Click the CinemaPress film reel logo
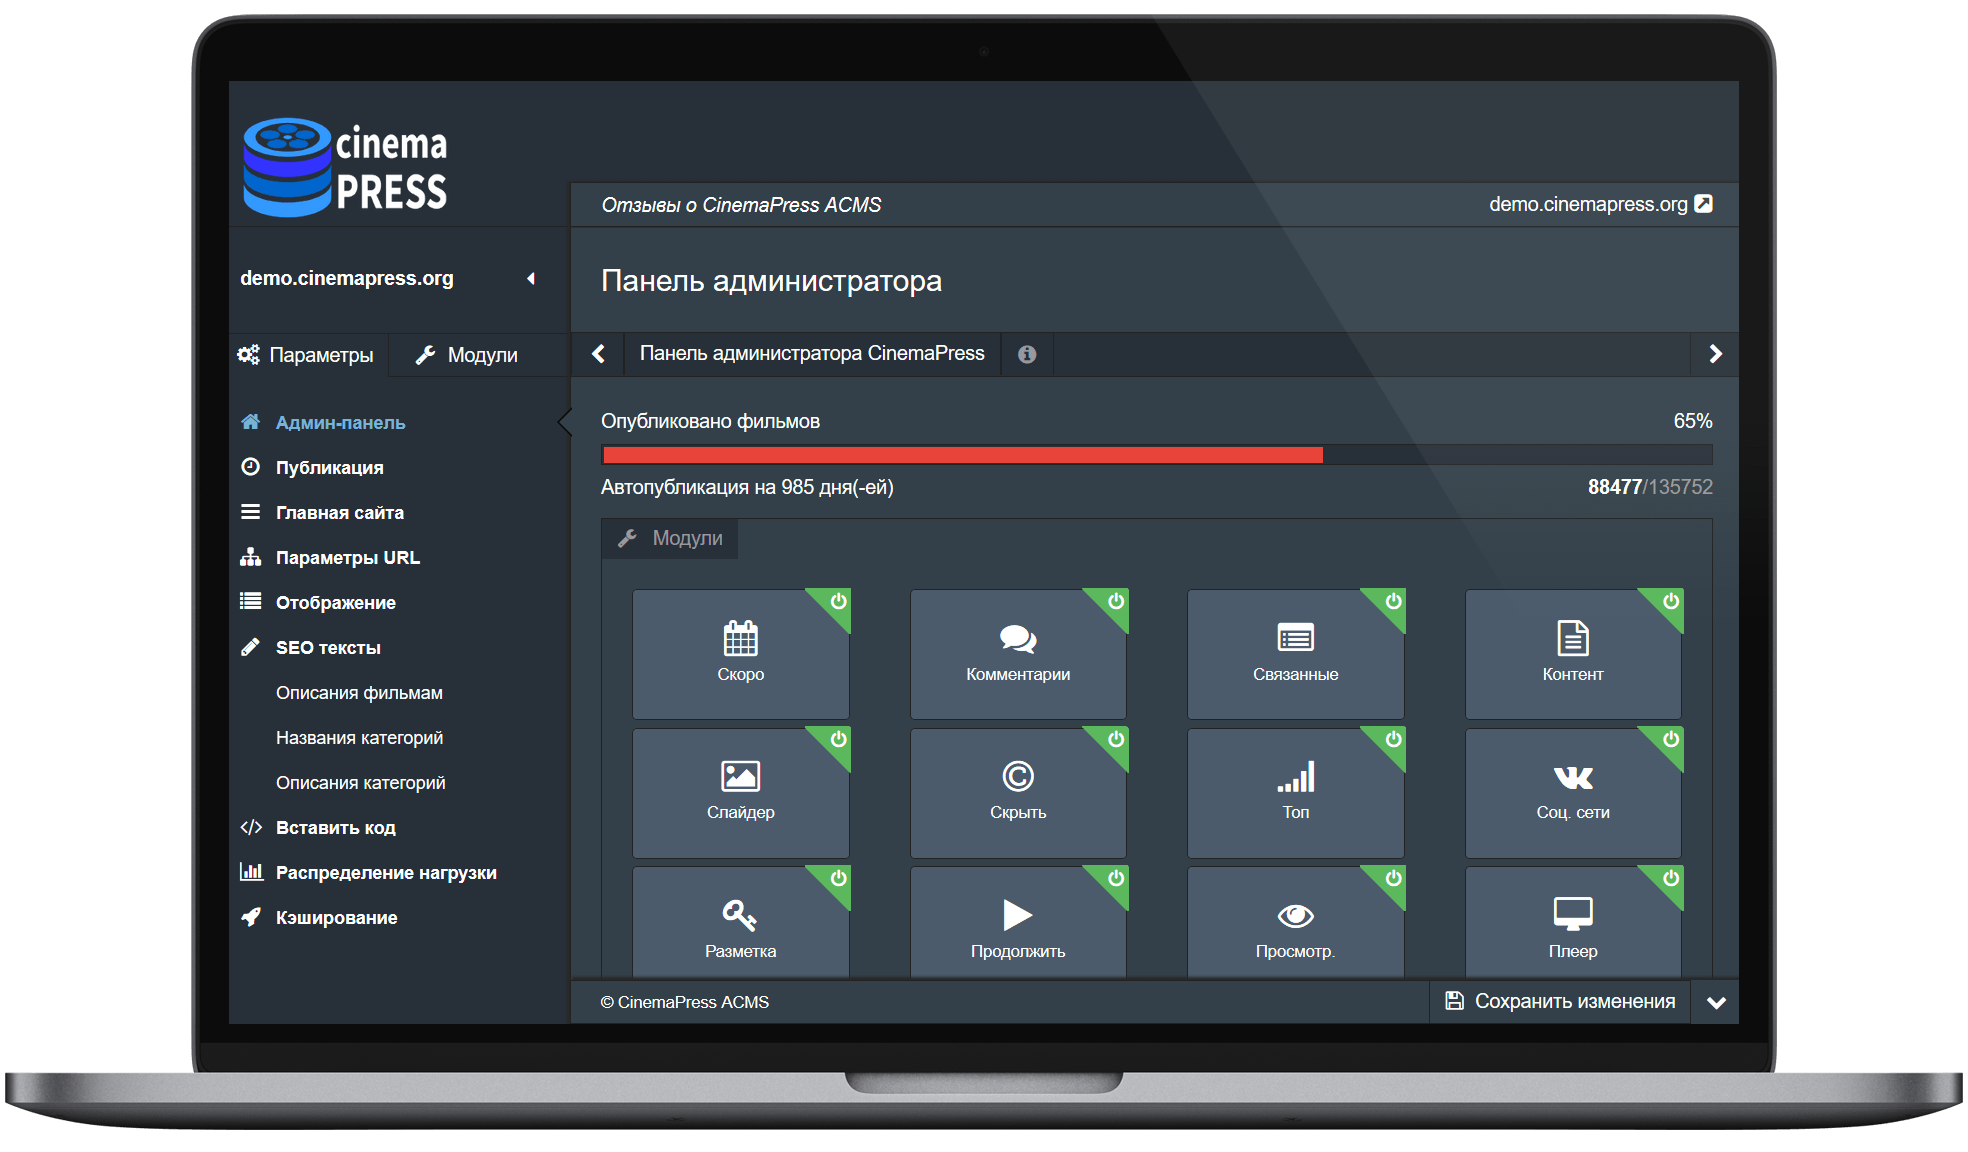 click(345, 167)
